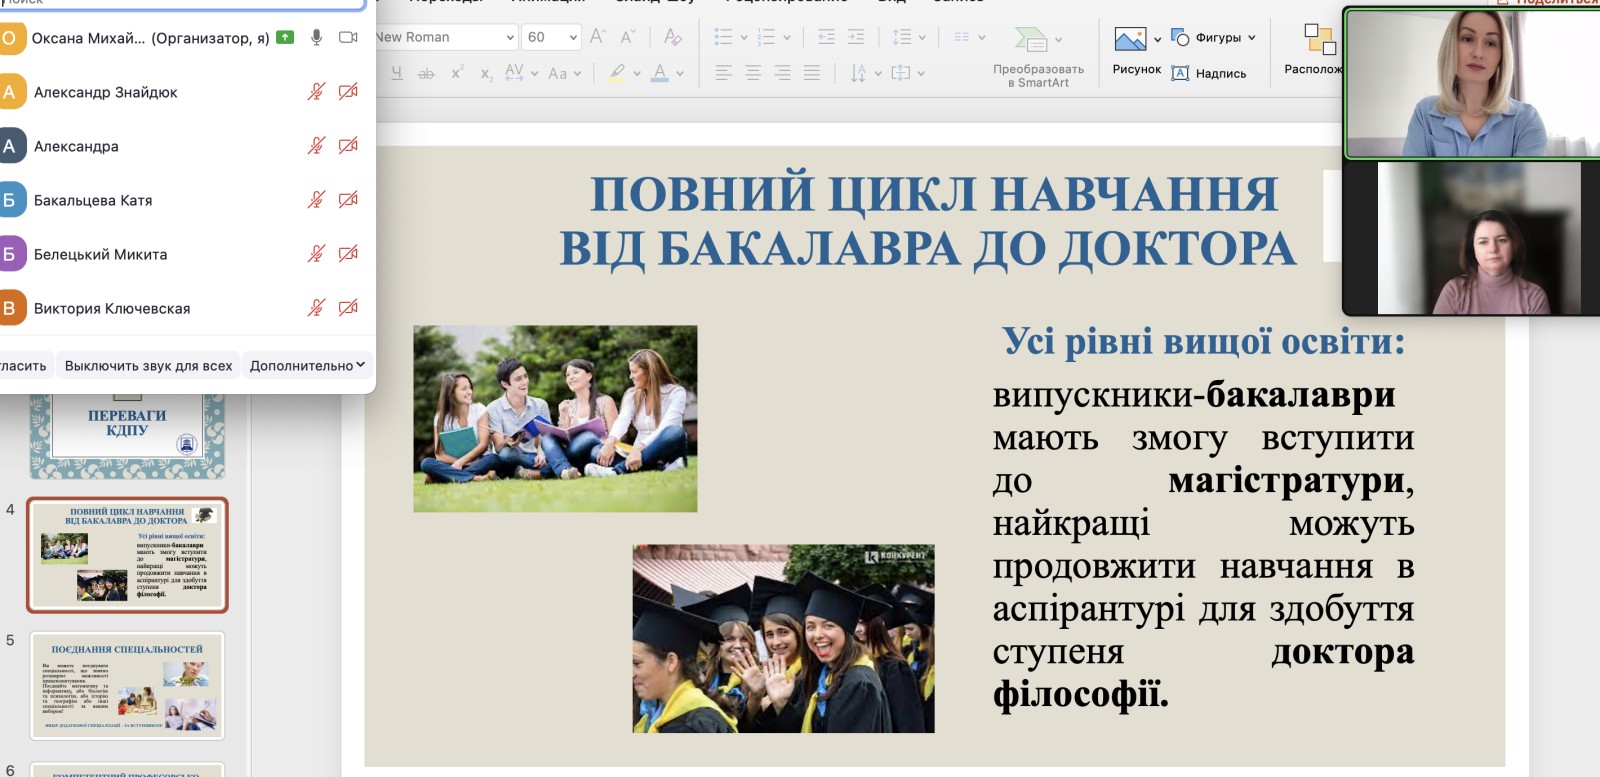The width and height of the screenshot is (1600, 777).
Task: Expand the highlight color dropdown arrow
Action: [x=637, y=74]
